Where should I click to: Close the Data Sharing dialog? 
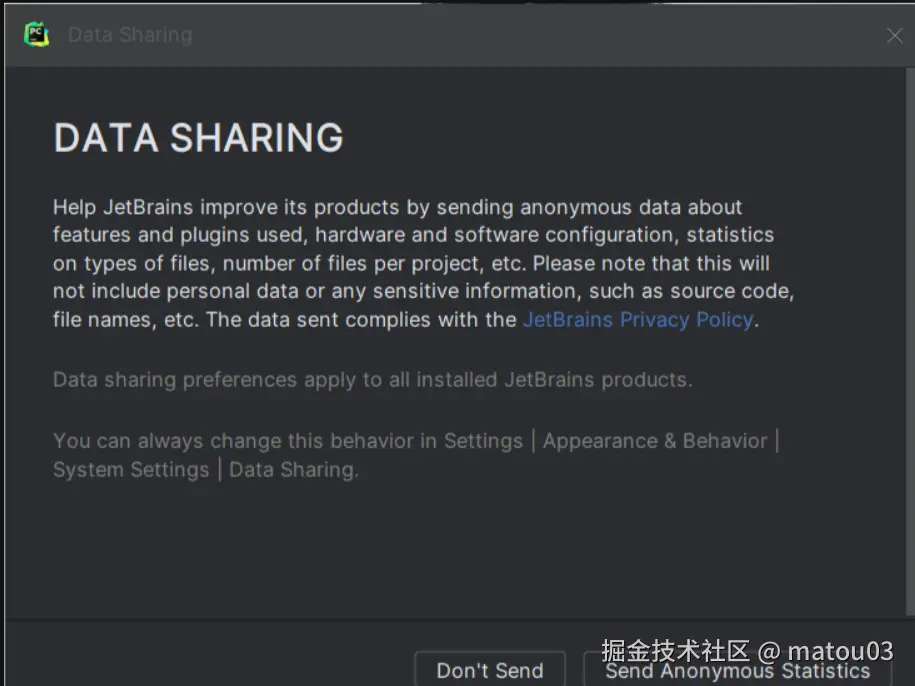coord(894,36)
